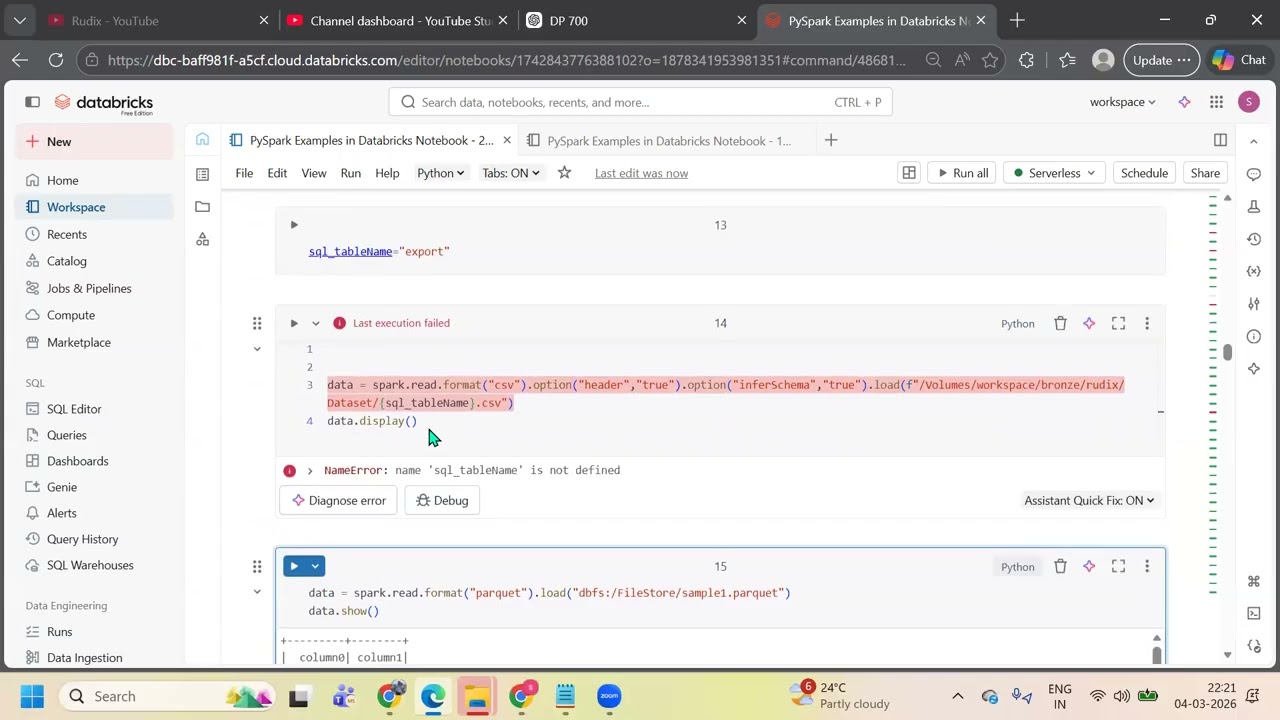Maximize cell 14 with fullscreen icon
The width and height of the screenshot is (1280, 720).
click(x=1118, y=323)
